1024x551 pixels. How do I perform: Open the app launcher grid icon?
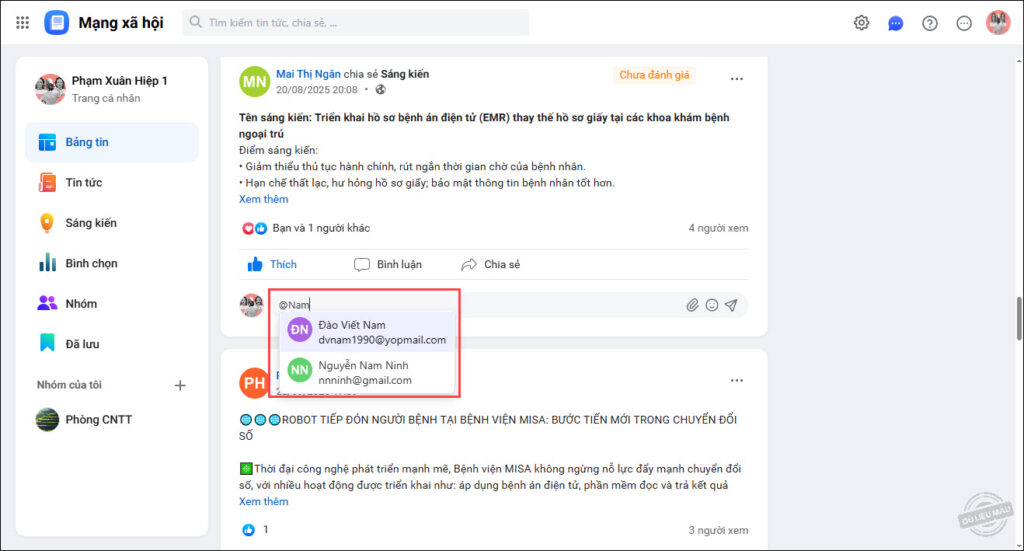pyautogui.click(x=22, y=23)
